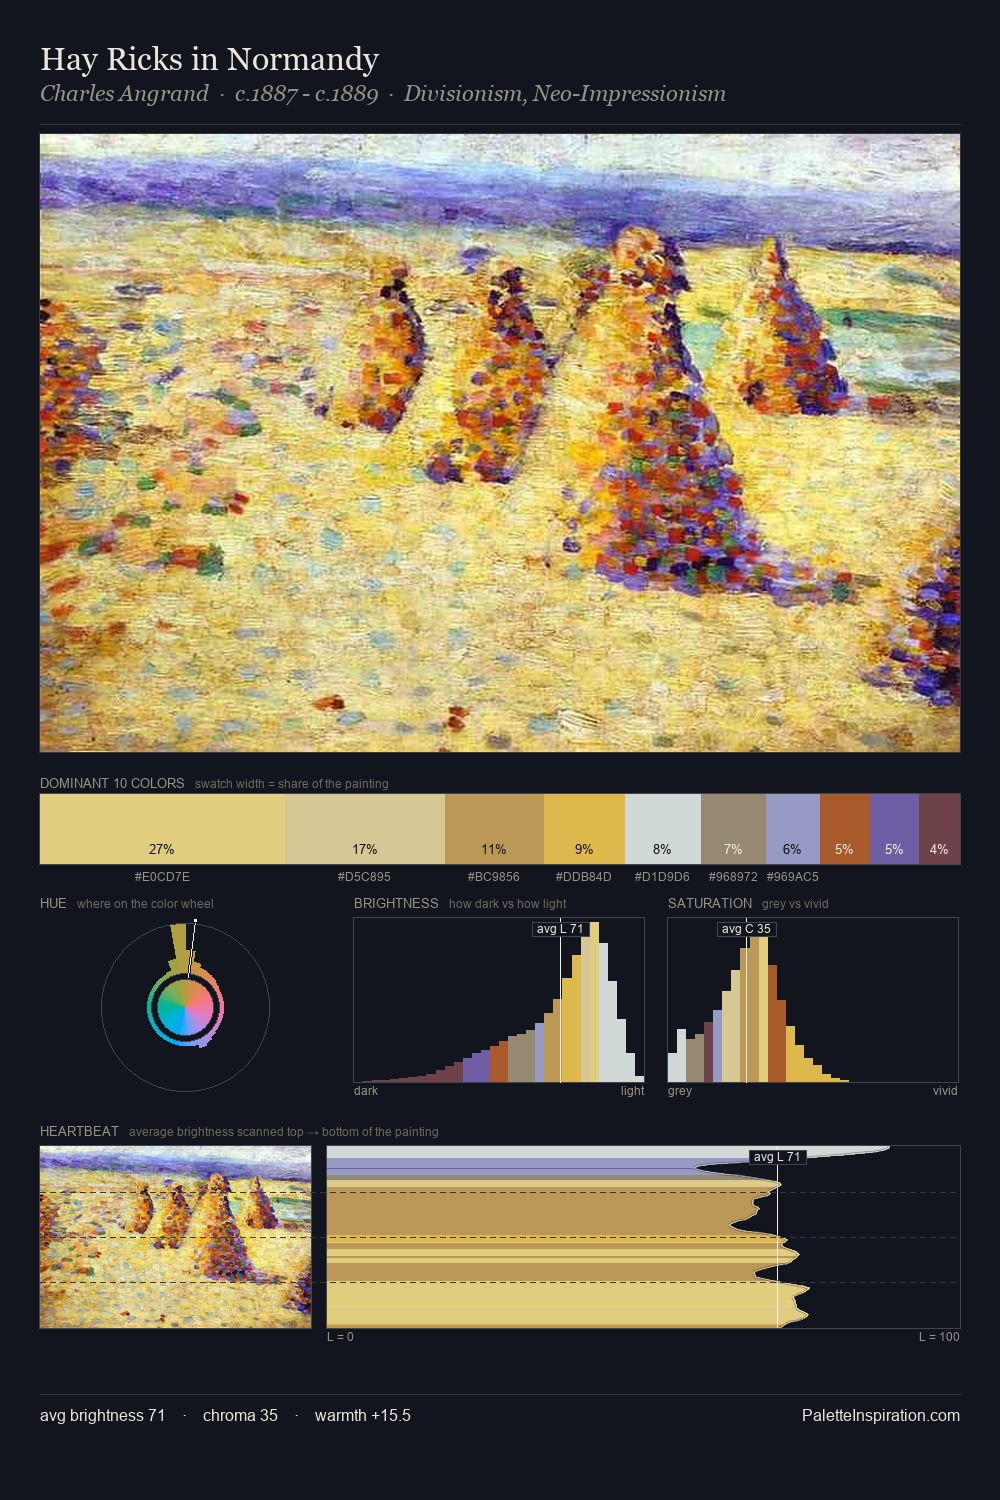Select the 5% purple swatch
The image size is (1000, 1500).
894,829
